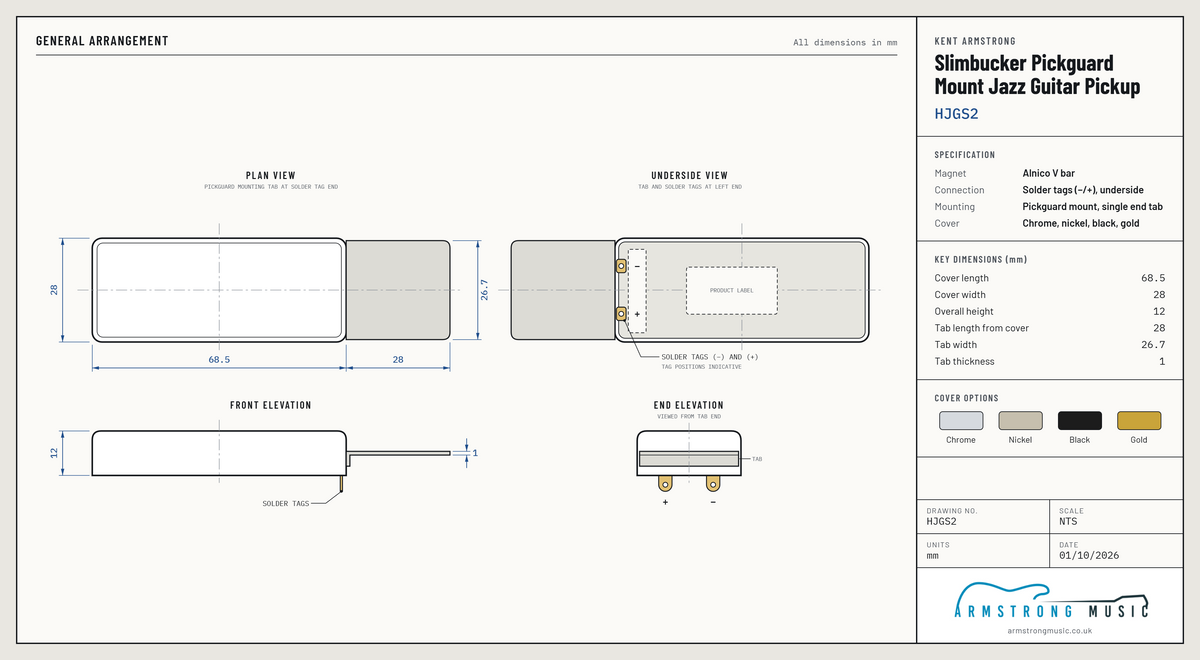Screen dimensions: 1200x660
Task: Open the armstrongmusic.co.uk link
Action: (x=1049, y=631)
